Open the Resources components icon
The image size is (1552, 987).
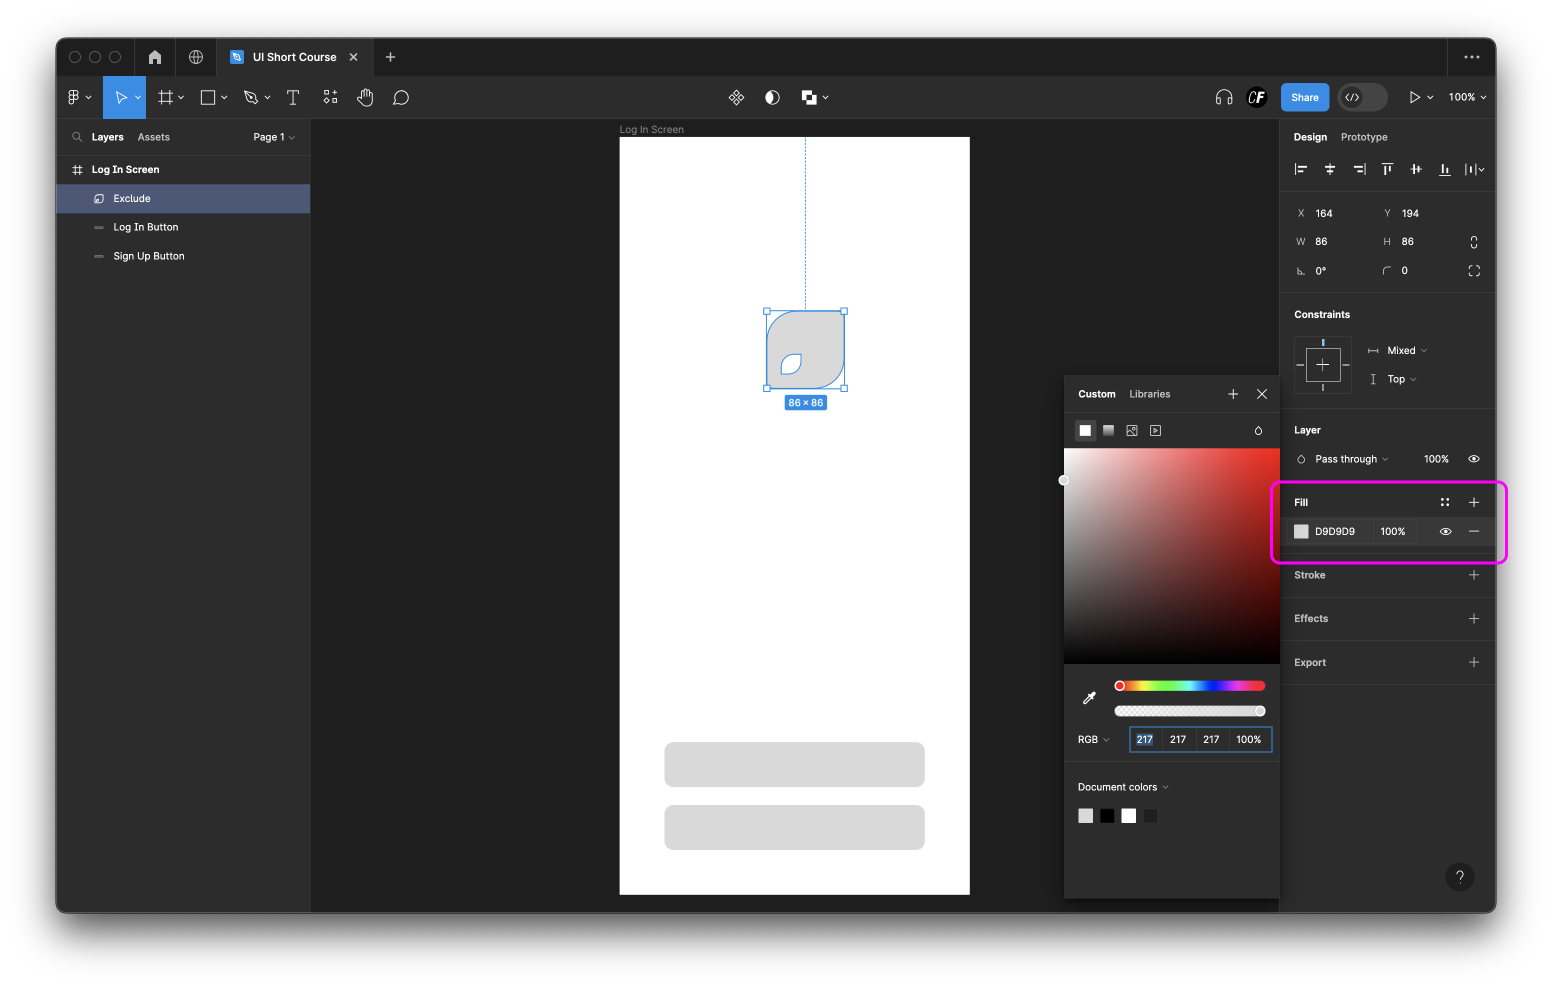[x=330, y=97]
